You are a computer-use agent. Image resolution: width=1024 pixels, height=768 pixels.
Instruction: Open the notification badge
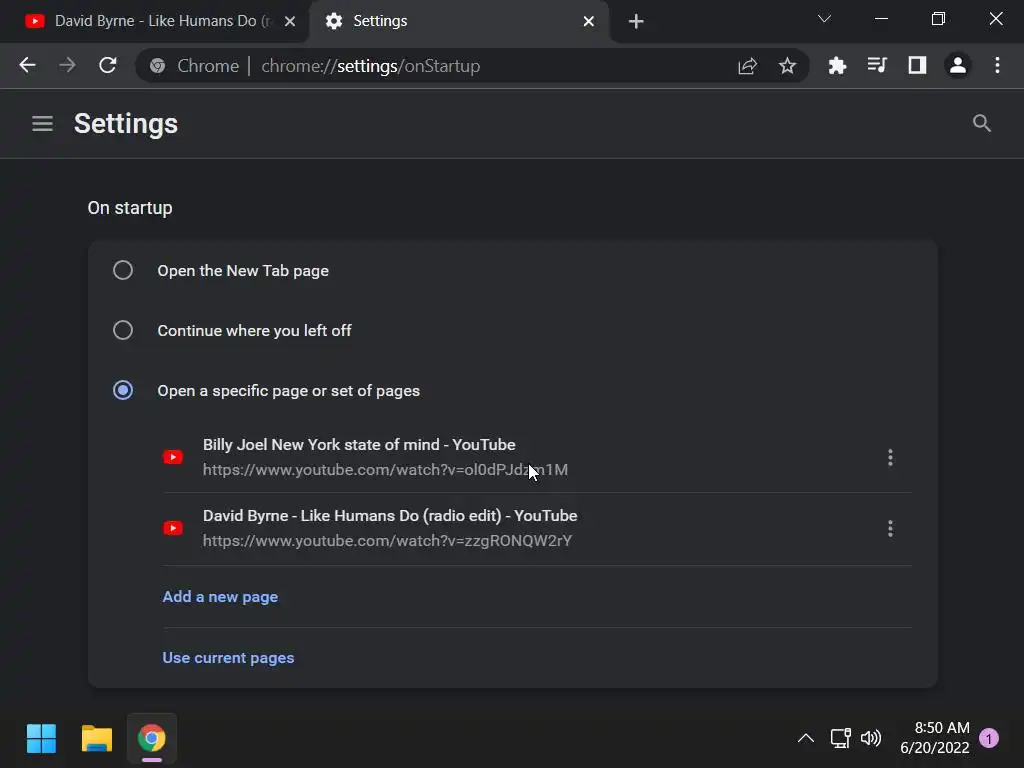click(x=989, y=739)
